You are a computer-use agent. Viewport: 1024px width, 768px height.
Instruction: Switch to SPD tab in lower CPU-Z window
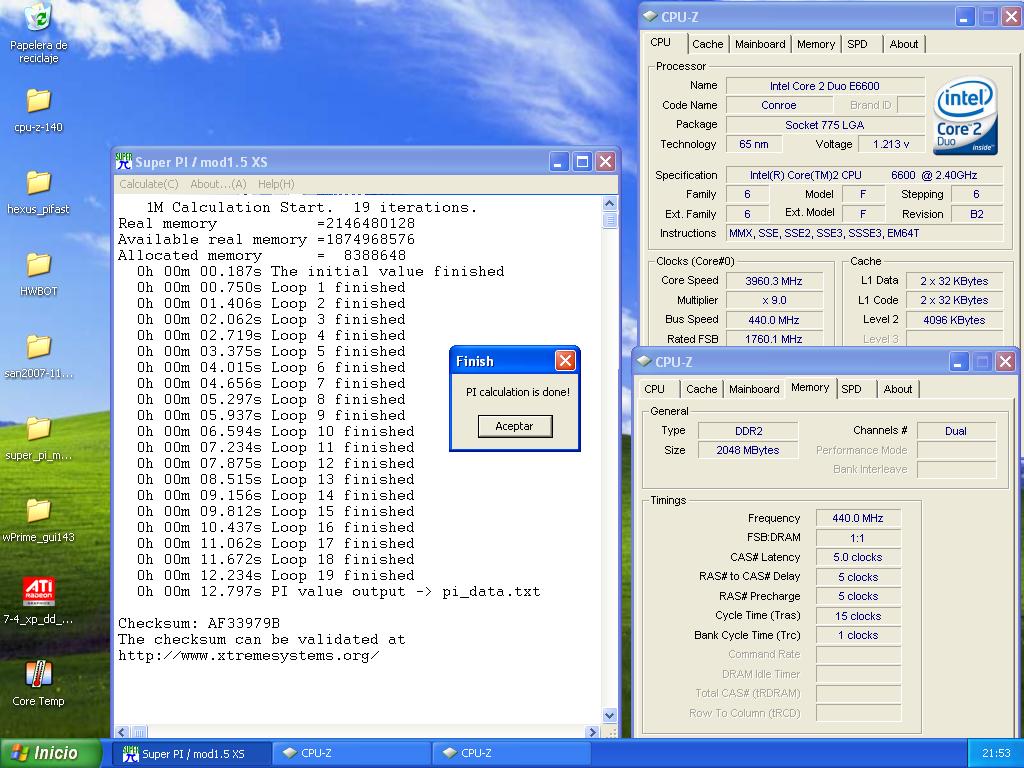tap(852, 389)
